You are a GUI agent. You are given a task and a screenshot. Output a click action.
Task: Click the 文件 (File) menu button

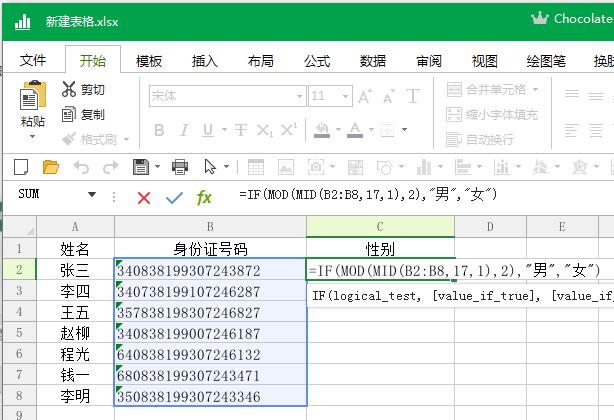pos(34,60)
